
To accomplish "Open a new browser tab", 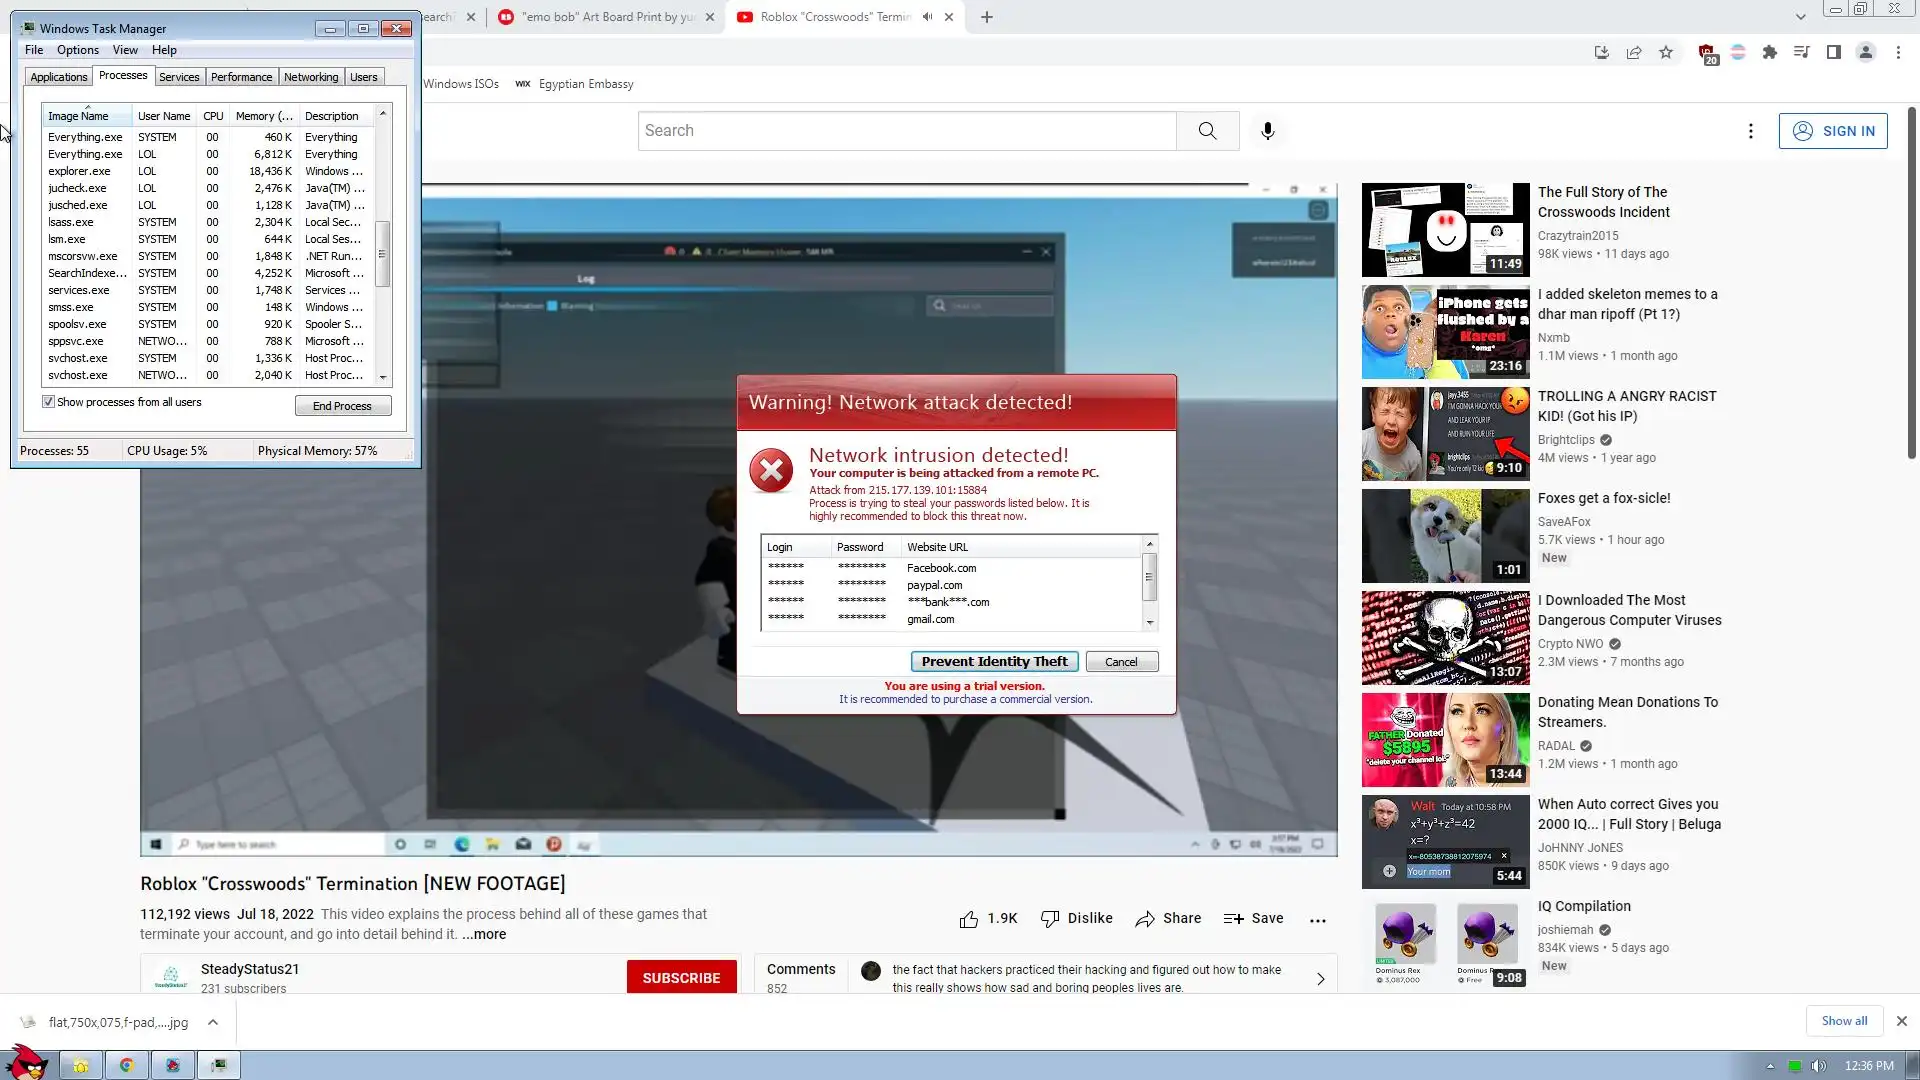I will (986, 17).
